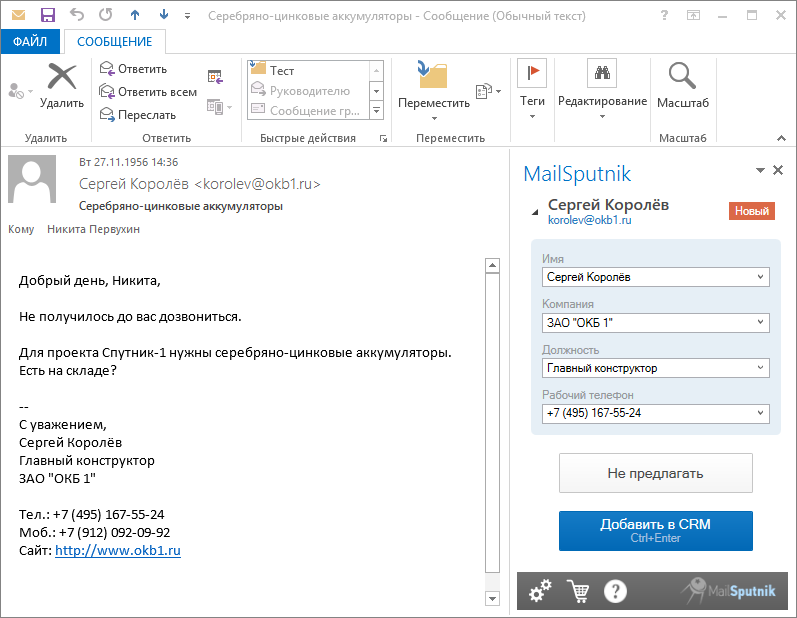Collapse the ribbon with the chevron
Viewport: 797px width, 618px height.
pyautogui.click(x=781, y=138)
